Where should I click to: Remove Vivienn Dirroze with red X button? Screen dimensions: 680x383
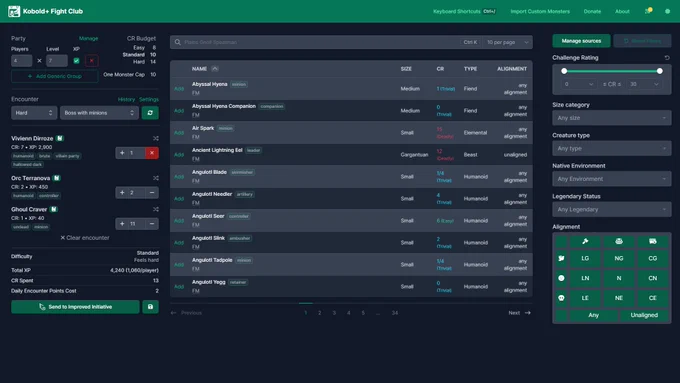click(152, 153)
